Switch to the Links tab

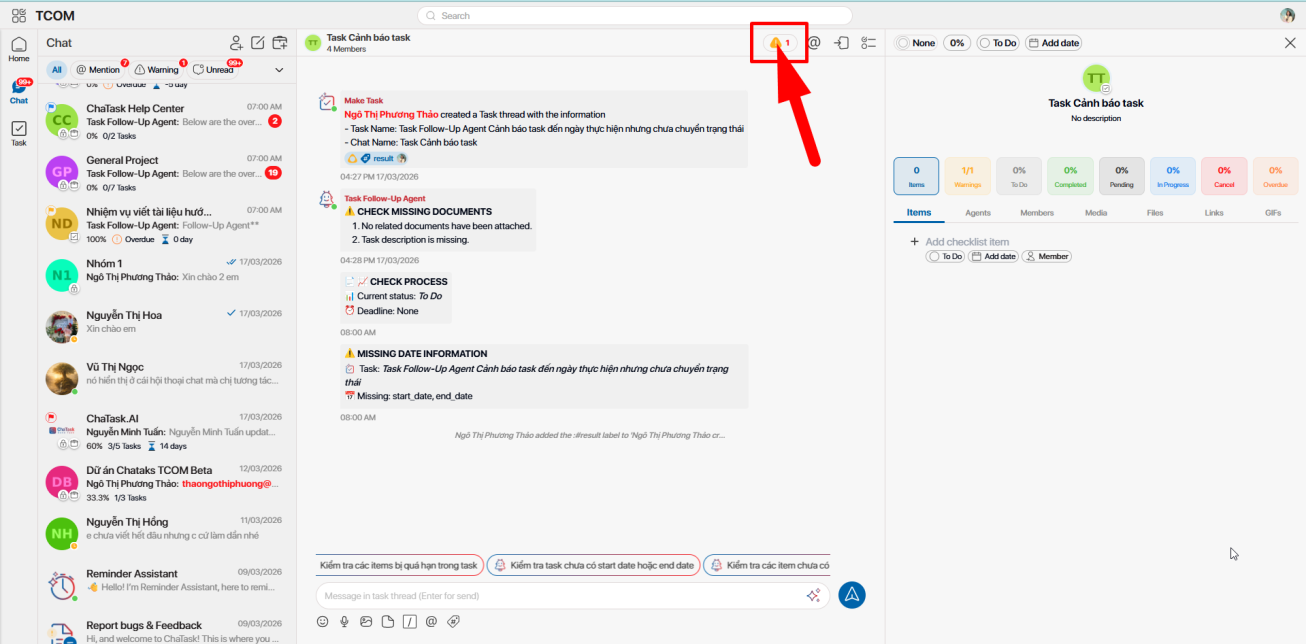(1214, 213)
